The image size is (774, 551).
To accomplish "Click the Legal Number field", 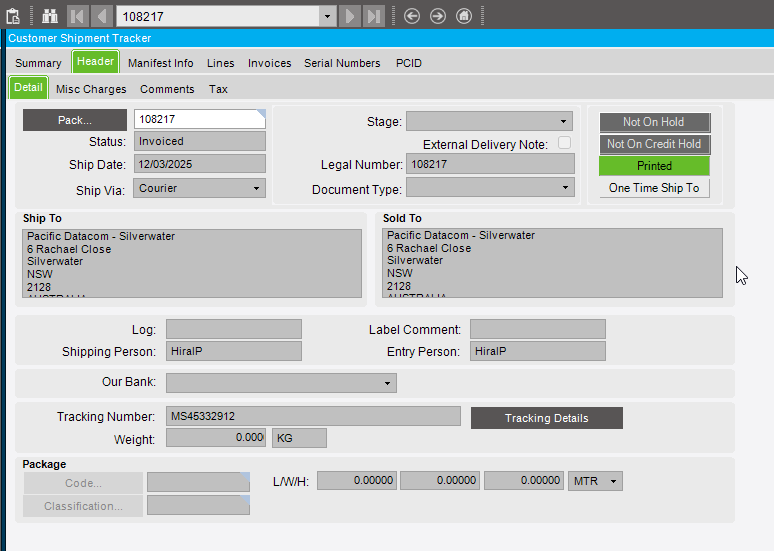I will point(490,164).
